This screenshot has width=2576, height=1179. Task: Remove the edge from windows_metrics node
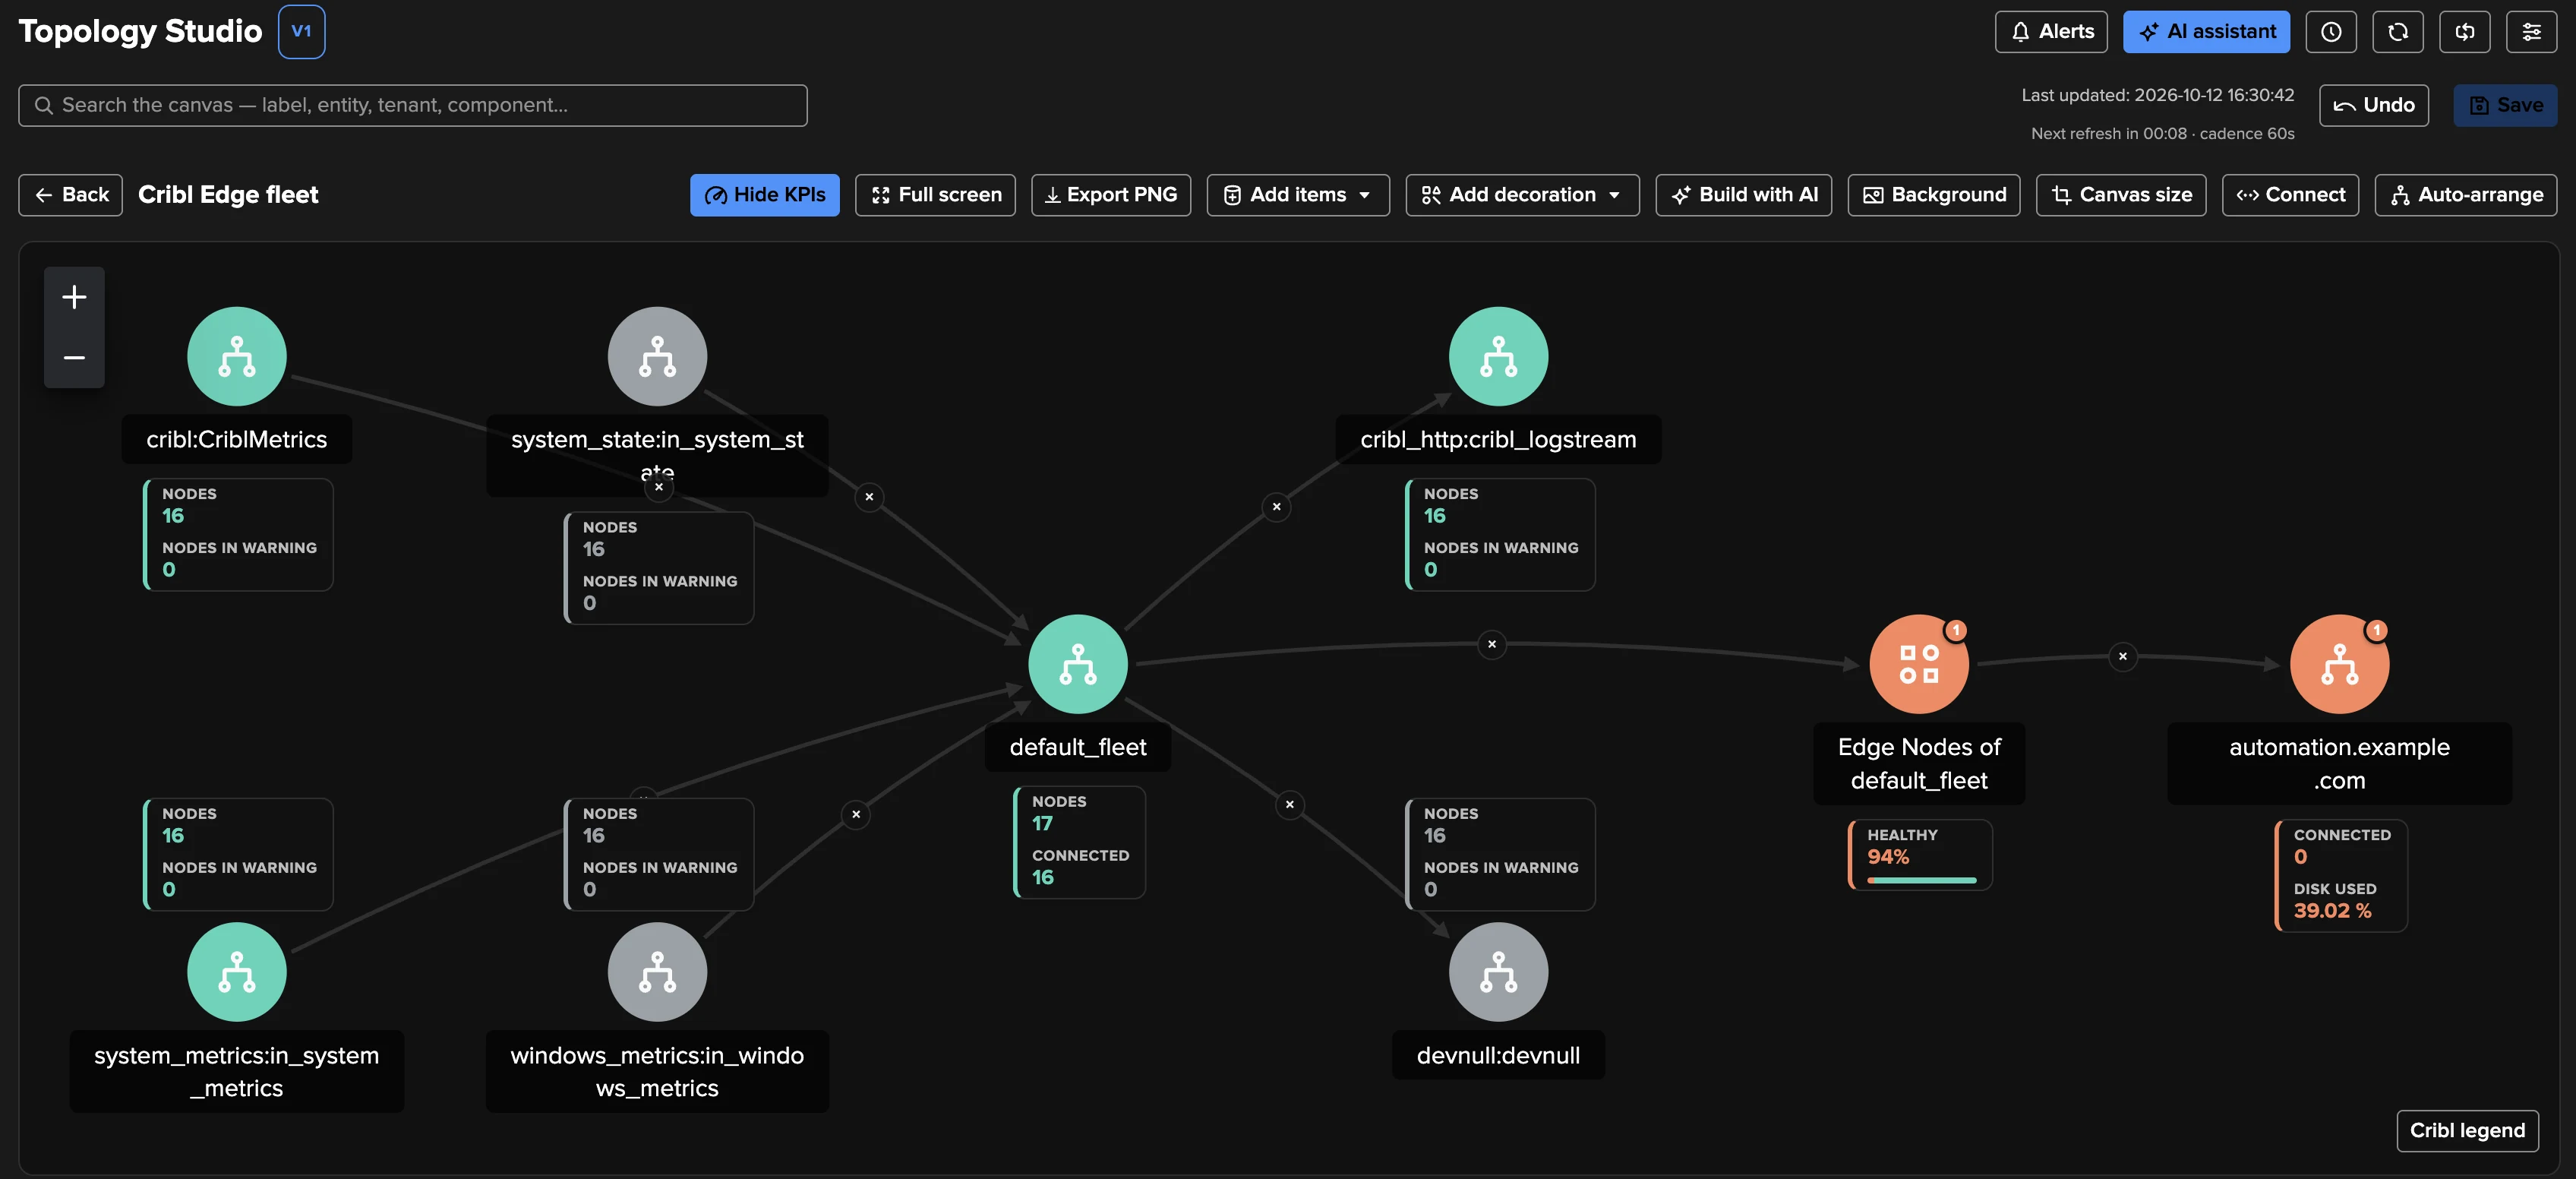point(856,814)
